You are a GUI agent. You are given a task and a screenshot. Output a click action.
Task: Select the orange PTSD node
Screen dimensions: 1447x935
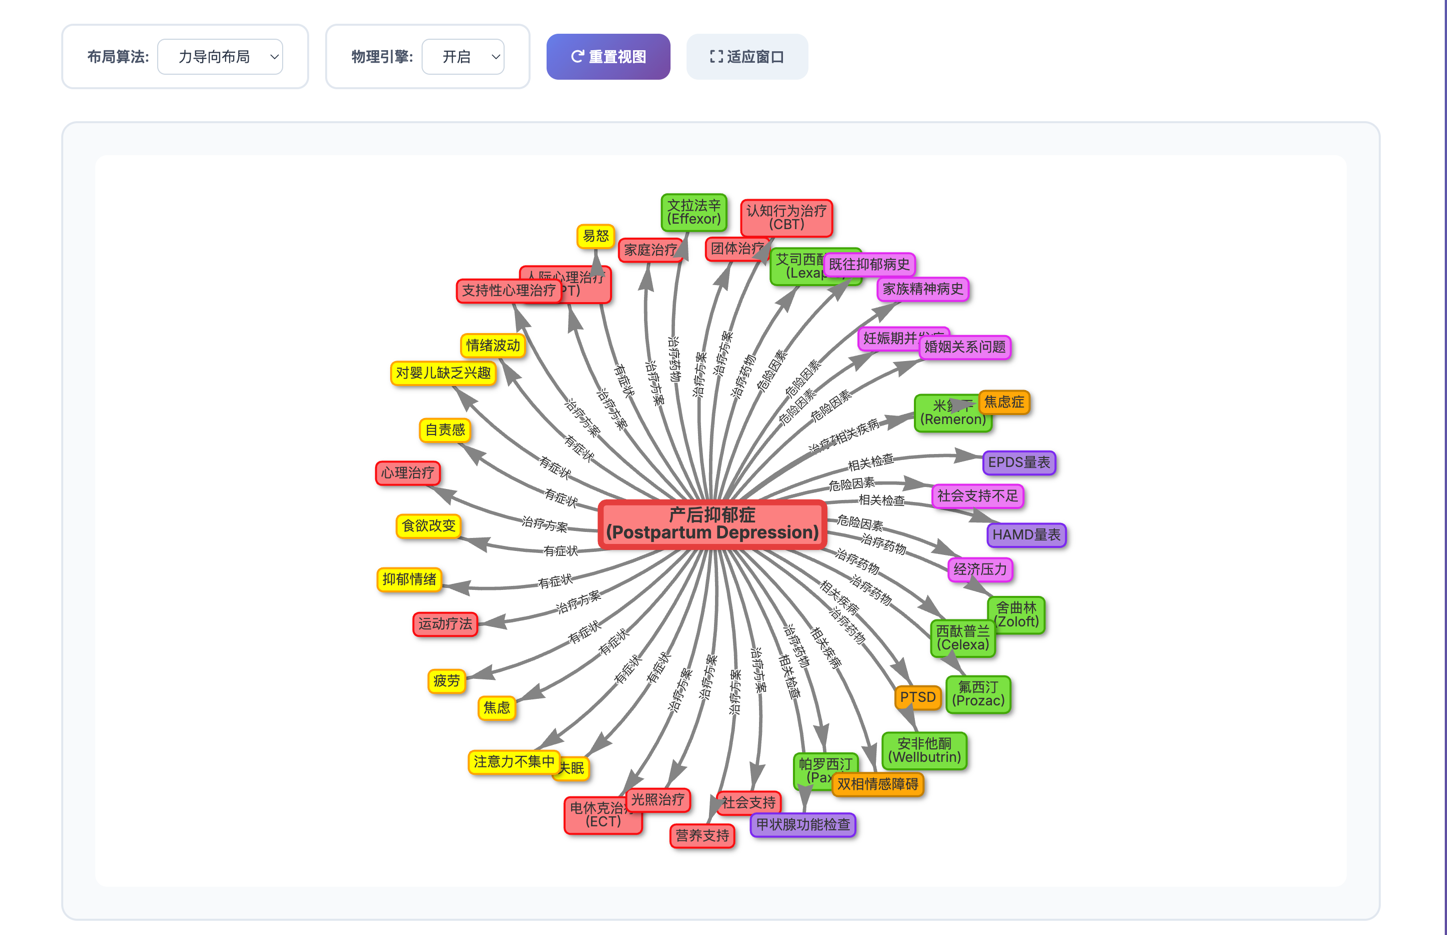tap(917, 697)
